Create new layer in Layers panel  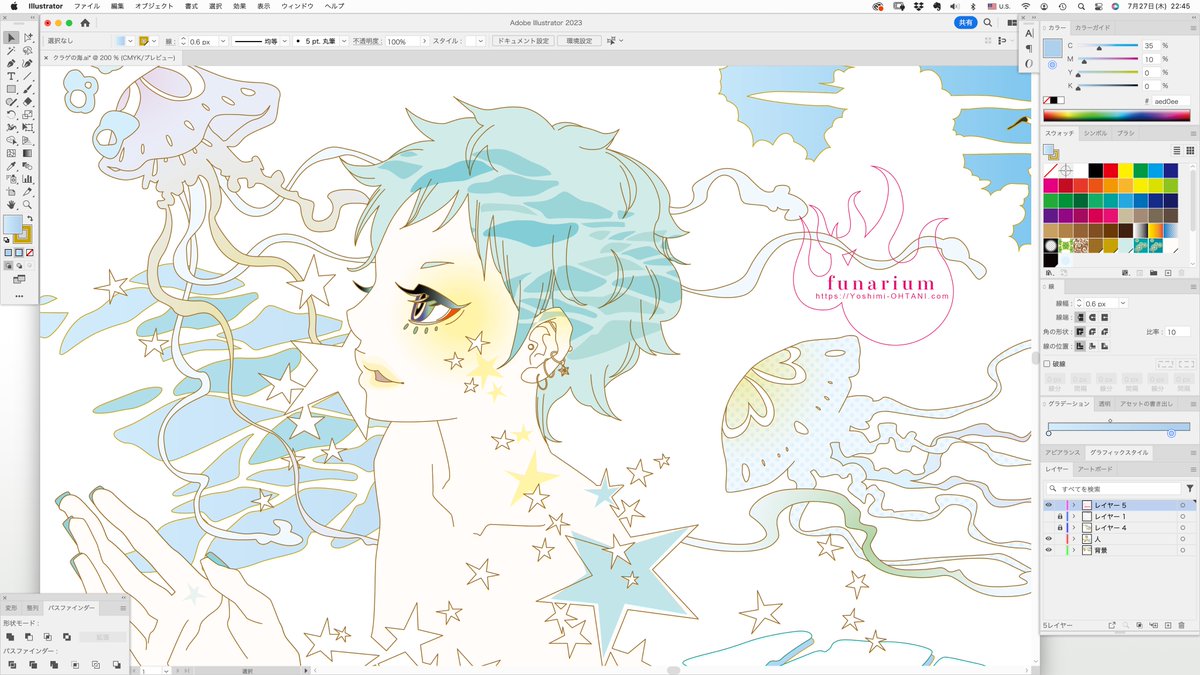click(x=1167, y=625)
